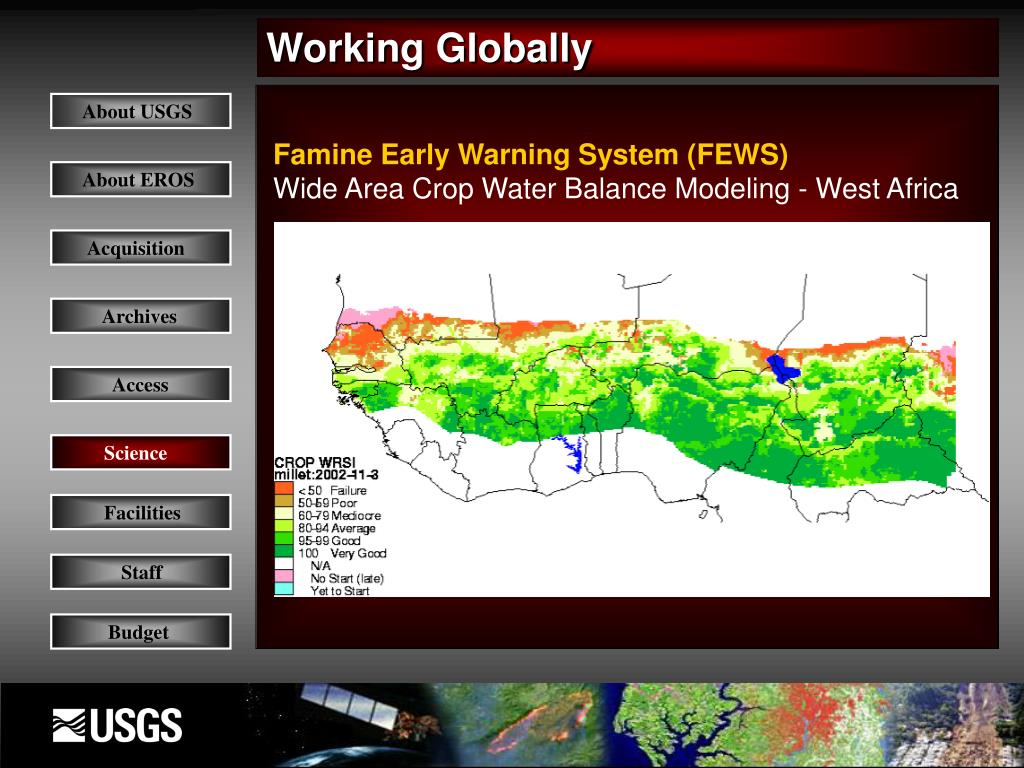Click the '80-94 Average' legend label

click(x=337, y=528)
